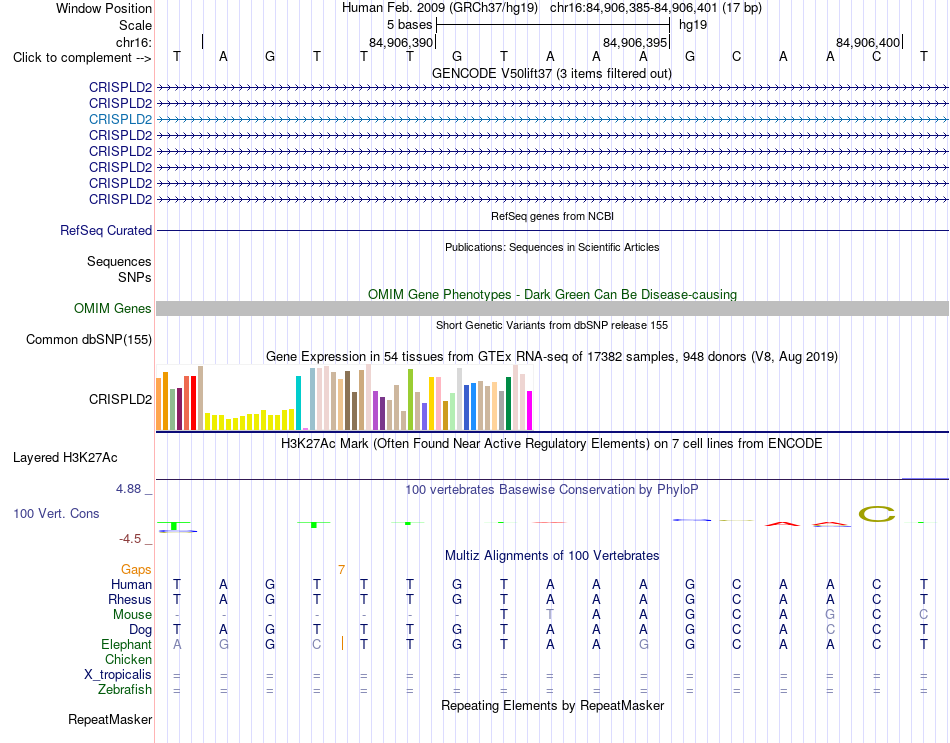950x743 pixels.
Task: Open the RefSeq Curated track label
Action: point(105,230)
